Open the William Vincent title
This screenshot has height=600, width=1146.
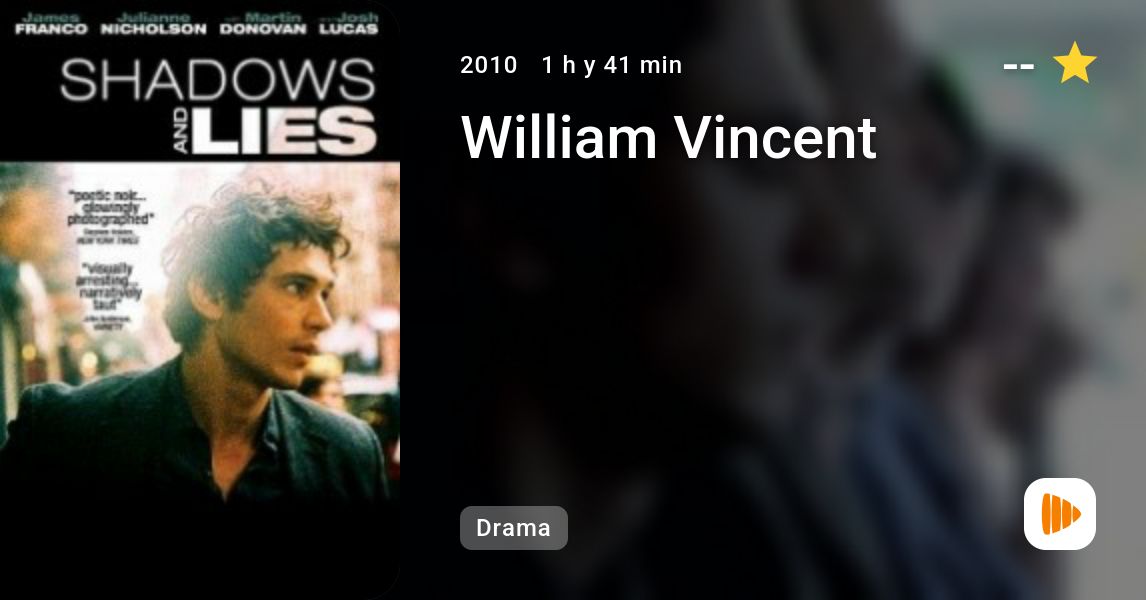coord(669,137)
